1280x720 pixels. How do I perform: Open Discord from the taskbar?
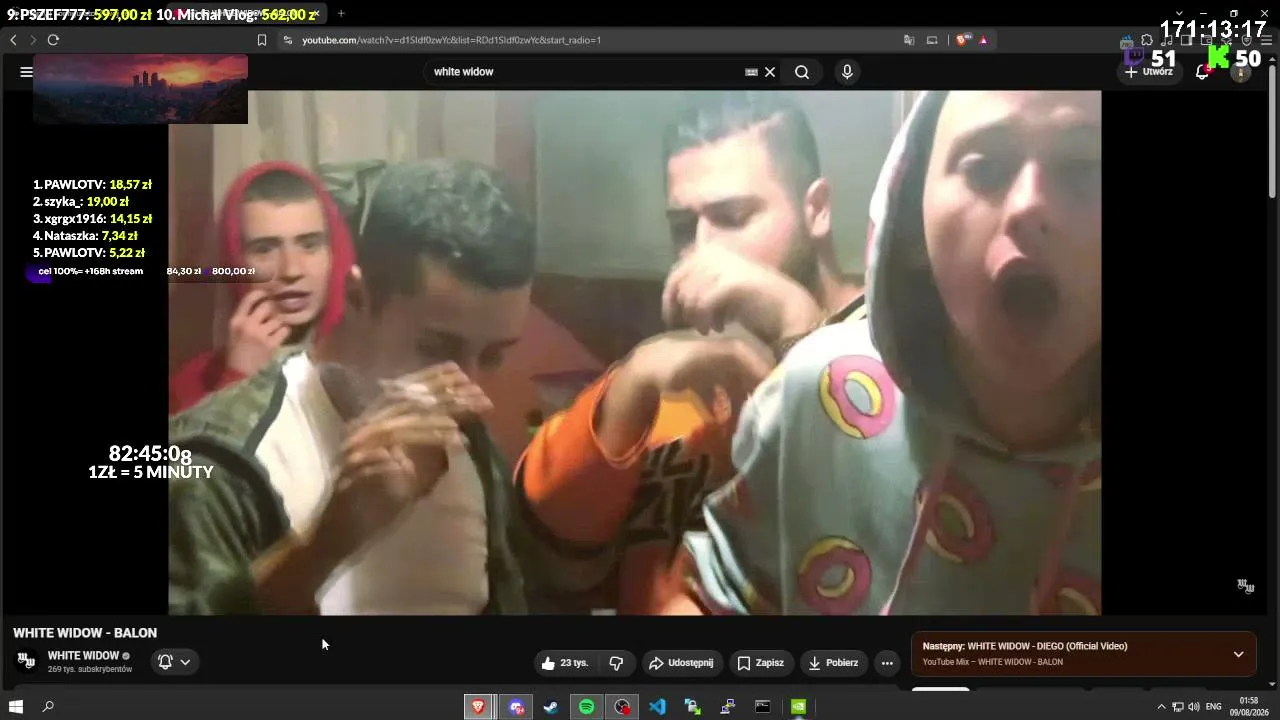[x=516, y=707]
